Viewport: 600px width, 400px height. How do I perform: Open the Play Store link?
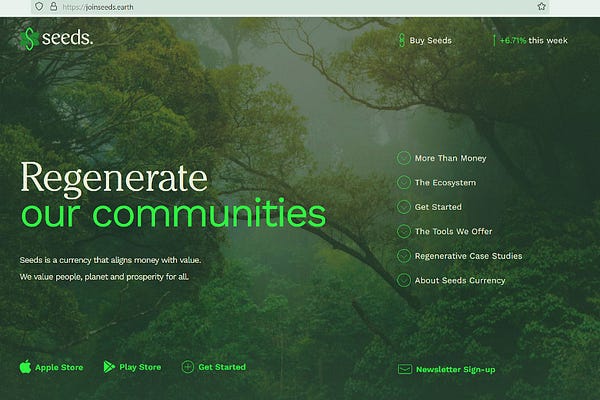pos(140,367)
